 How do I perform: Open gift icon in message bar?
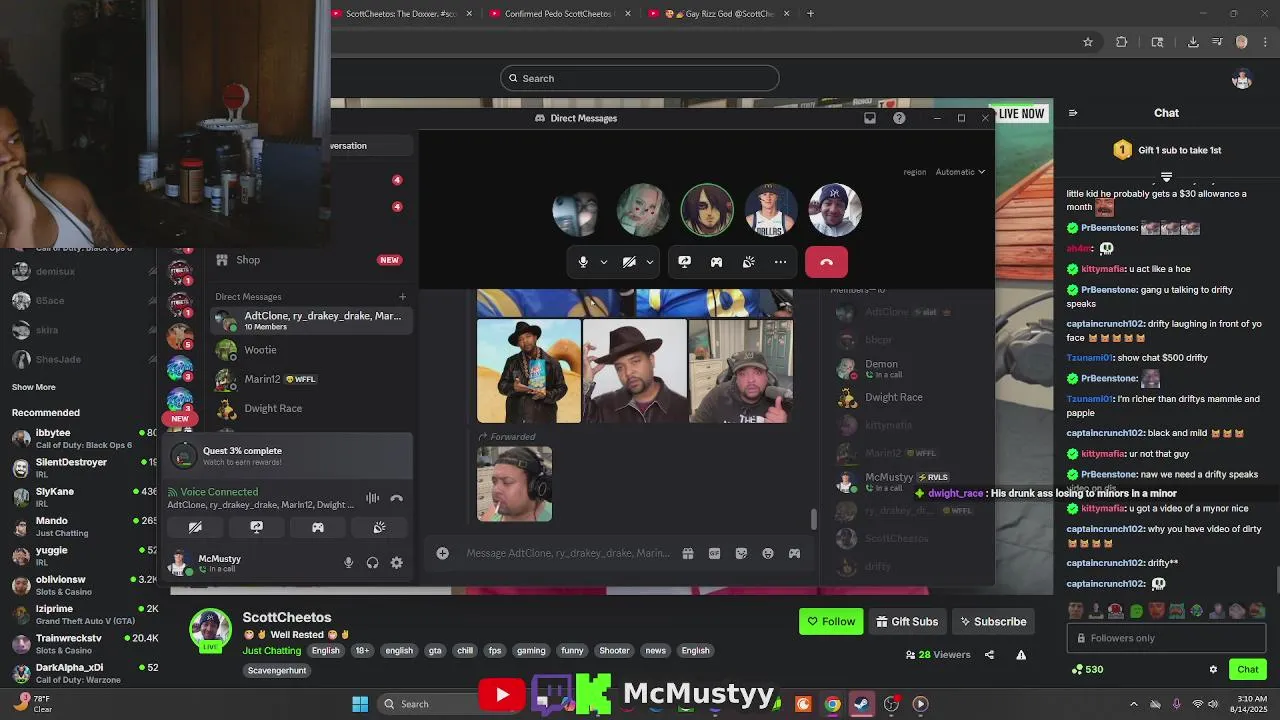coord(688,553)
